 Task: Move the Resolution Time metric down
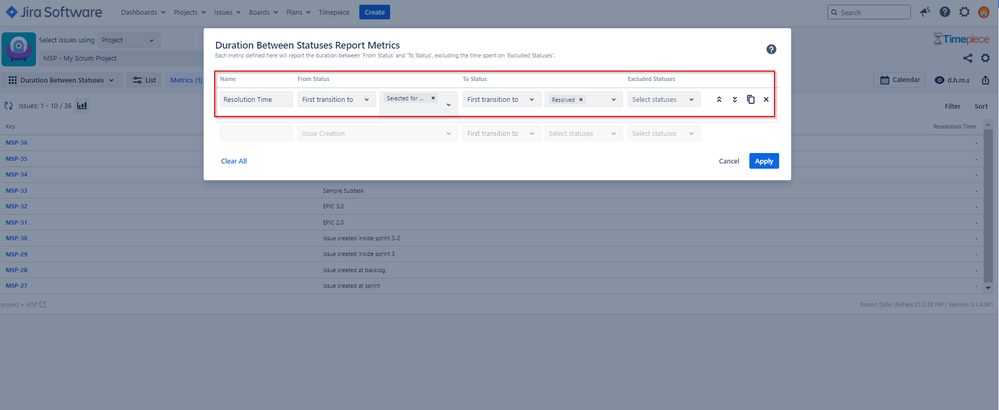pos(735,99)
